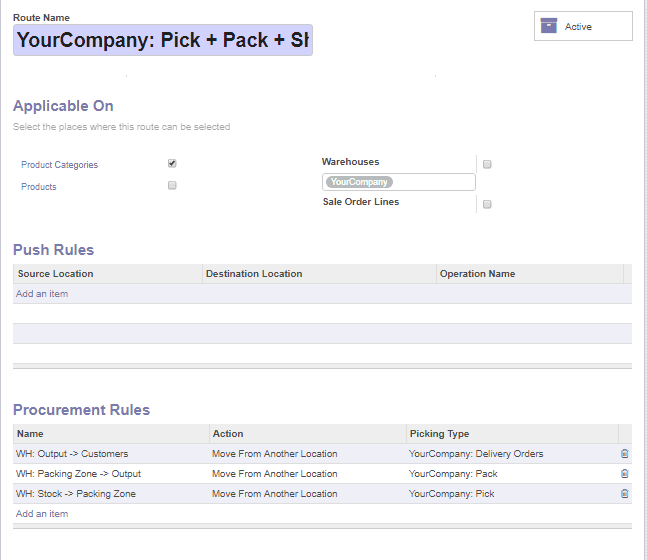Add an item to Push Rules
Viewport: 647px width, 560px height.
42,294
